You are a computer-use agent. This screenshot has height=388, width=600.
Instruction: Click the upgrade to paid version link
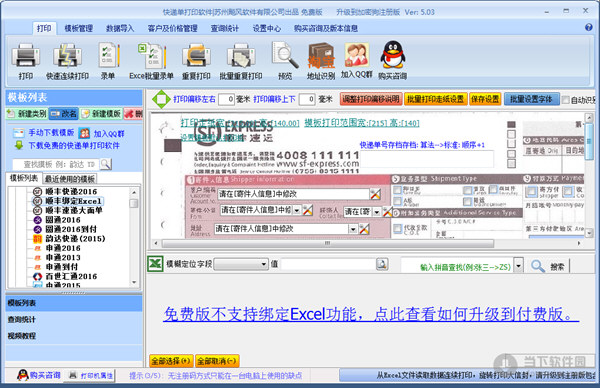click(371, 315)
